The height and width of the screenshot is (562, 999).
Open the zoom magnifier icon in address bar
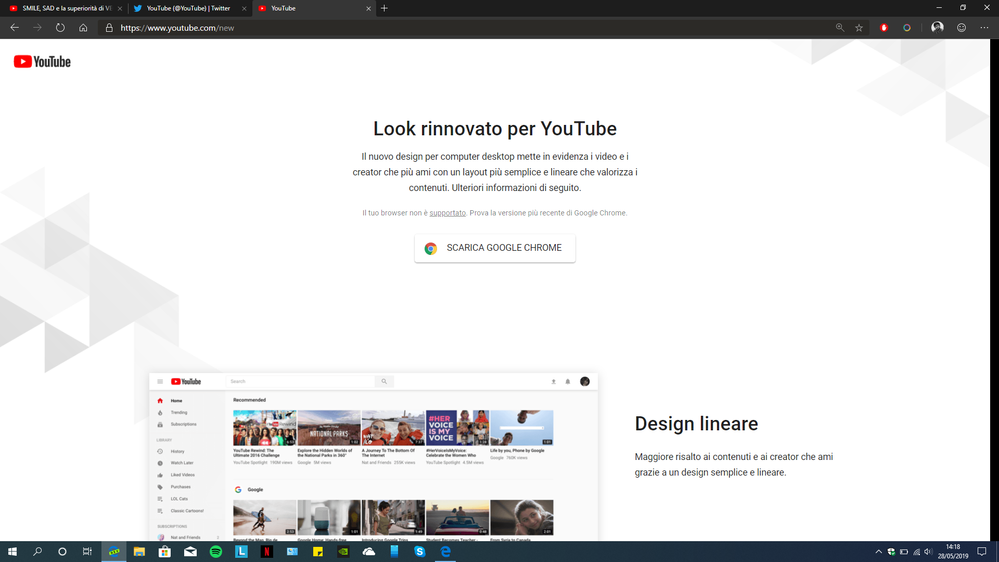(840, 27)
